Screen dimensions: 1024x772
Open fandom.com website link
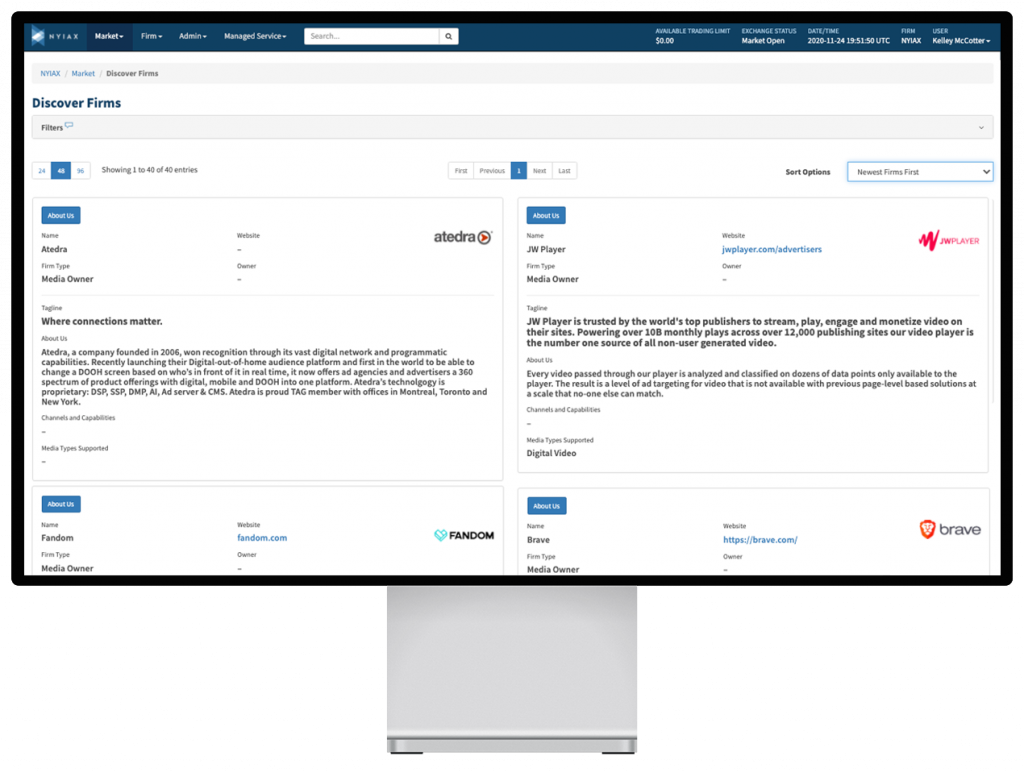coord(262,538)
